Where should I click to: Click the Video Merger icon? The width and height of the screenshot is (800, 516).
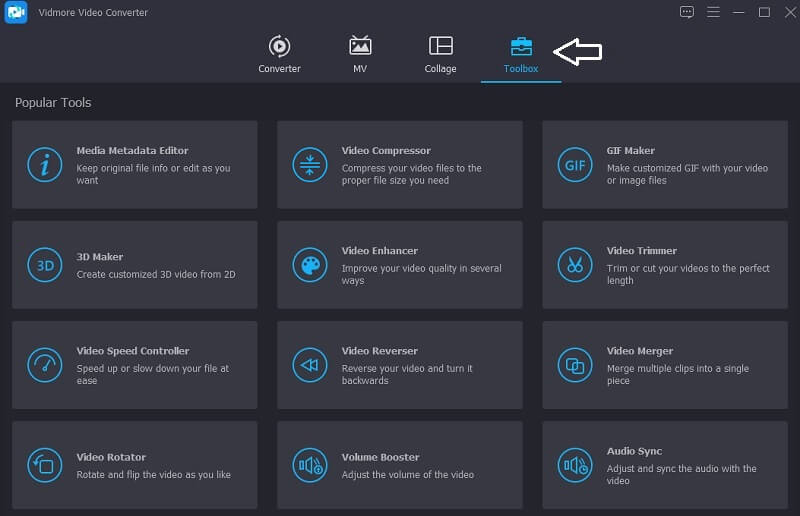pyautogui.click(x=575, y=365)
